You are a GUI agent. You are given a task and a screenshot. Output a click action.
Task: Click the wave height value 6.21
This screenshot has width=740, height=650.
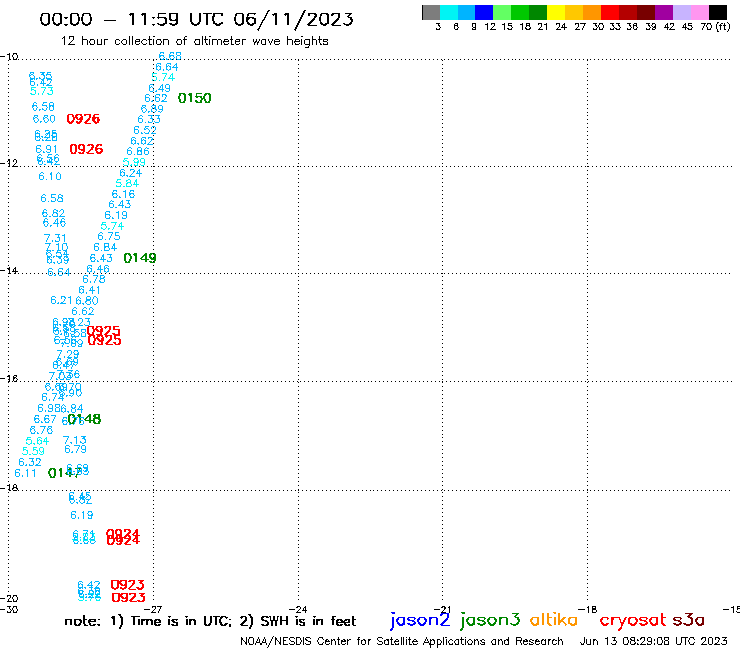(x=61, y=300)
